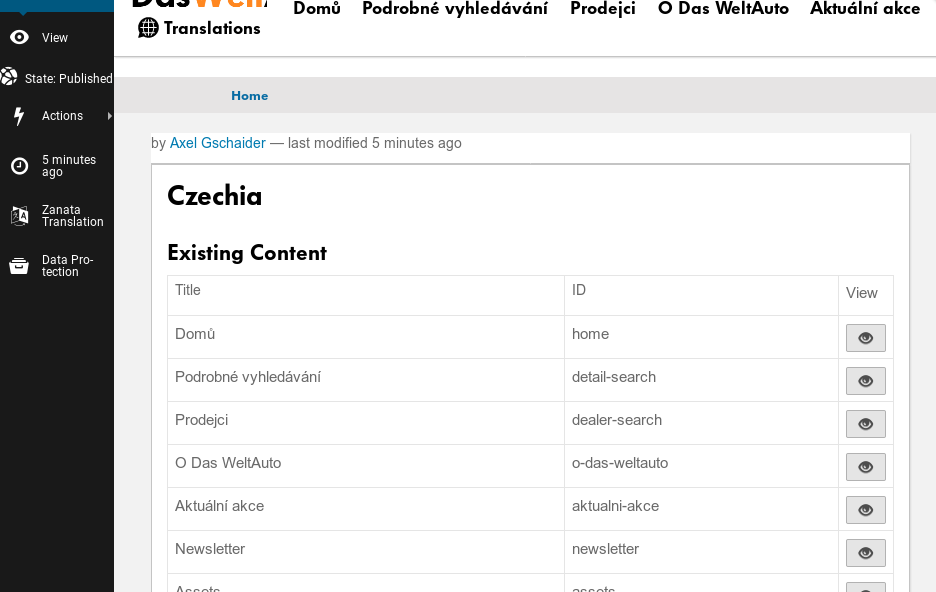
Task: View the Newsletter row eye button
Action: (x=866, y=553)
